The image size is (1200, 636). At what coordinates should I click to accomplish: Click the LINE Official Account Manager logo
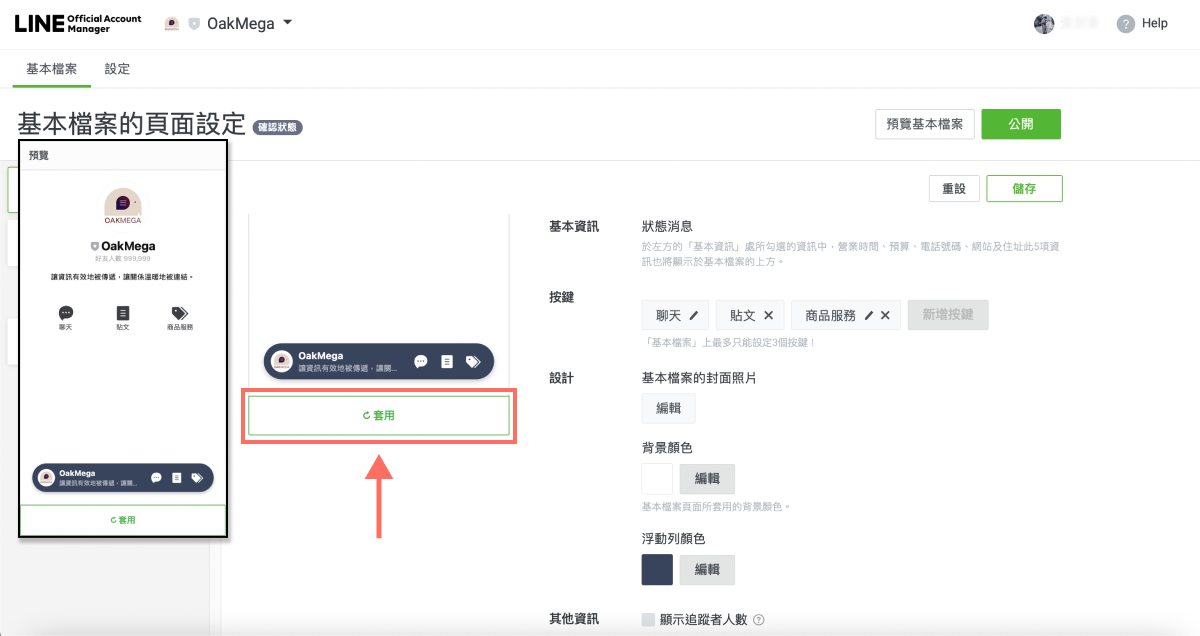pyautogui.click(x=78, y=24)
